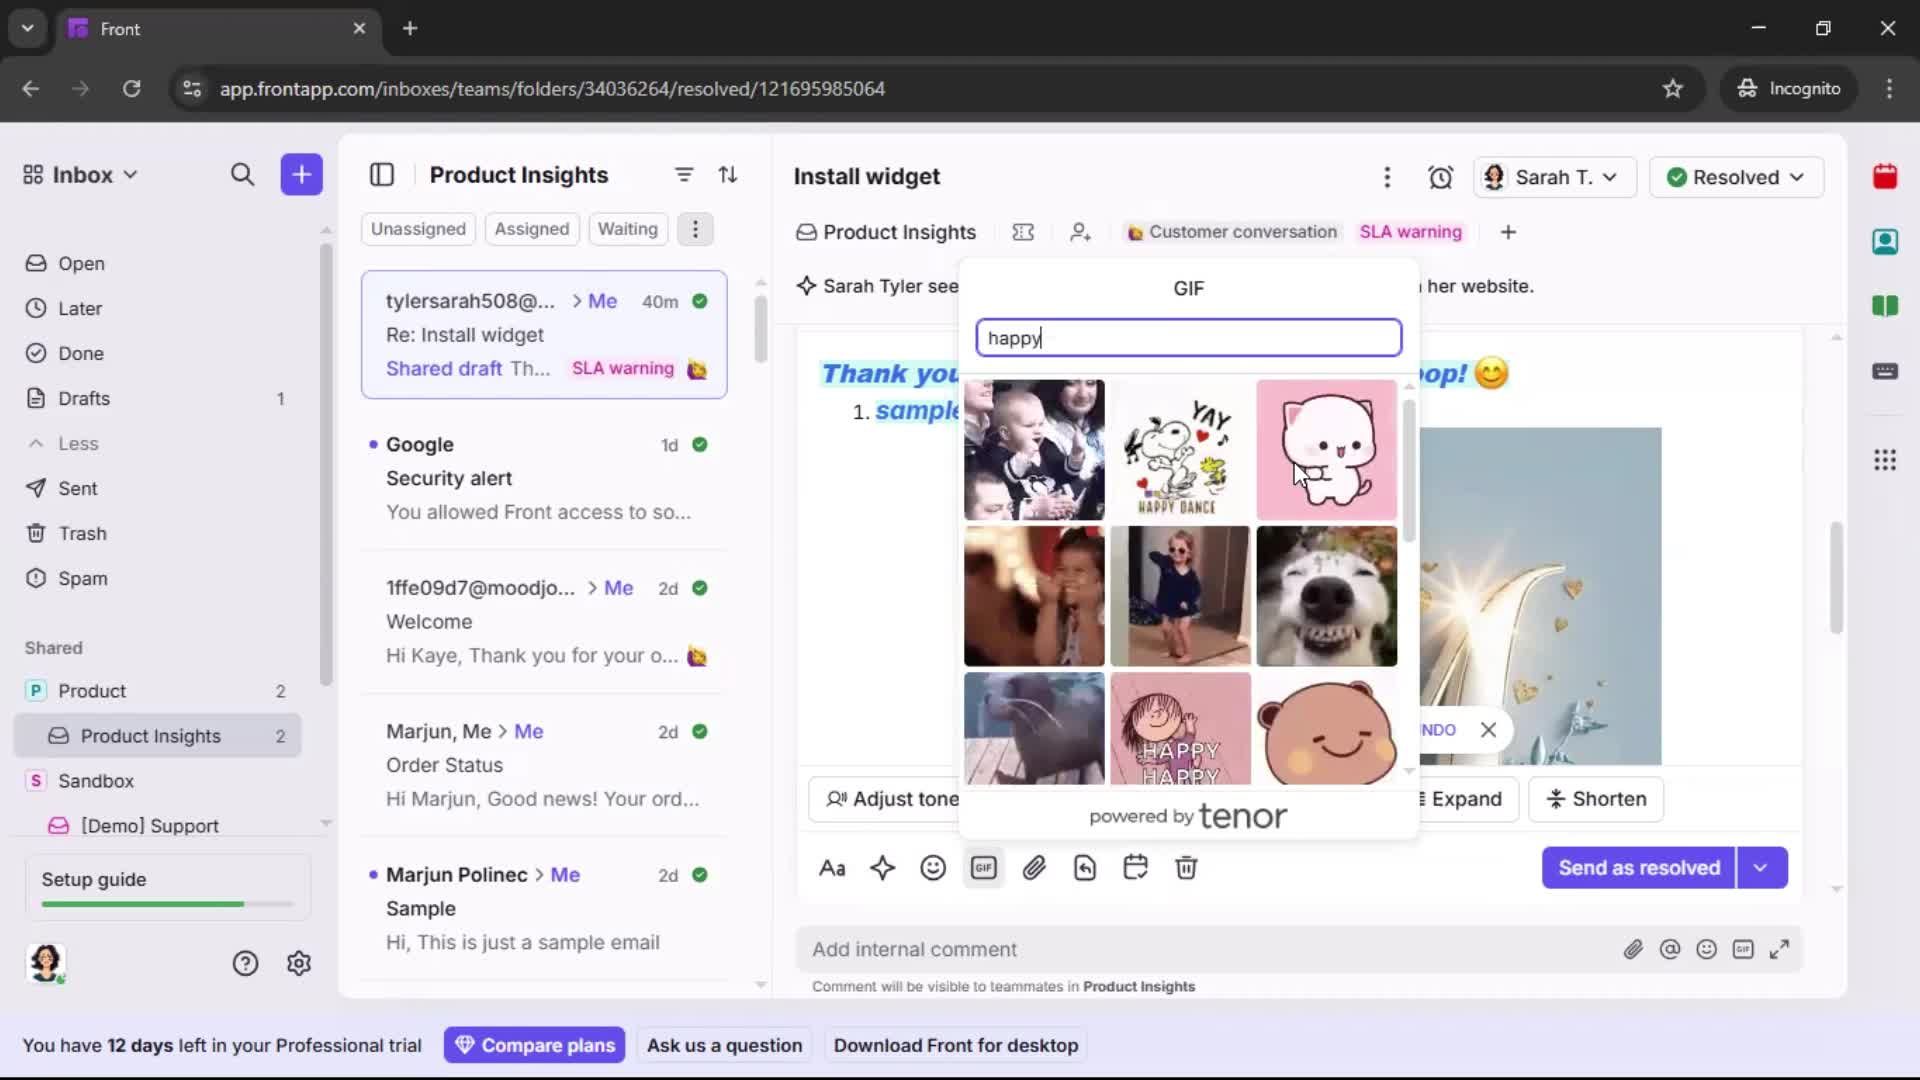Click the Compare plans button
This screenshot has height=1080, width=1920.
tap(534, 1045)
